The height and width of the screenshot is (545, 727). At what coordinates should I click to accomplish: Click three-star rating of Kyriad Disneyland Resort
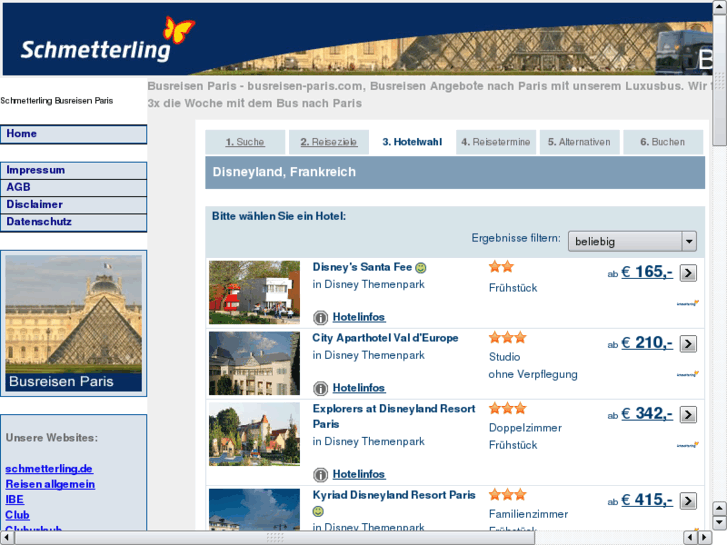(x=508, y=494)
